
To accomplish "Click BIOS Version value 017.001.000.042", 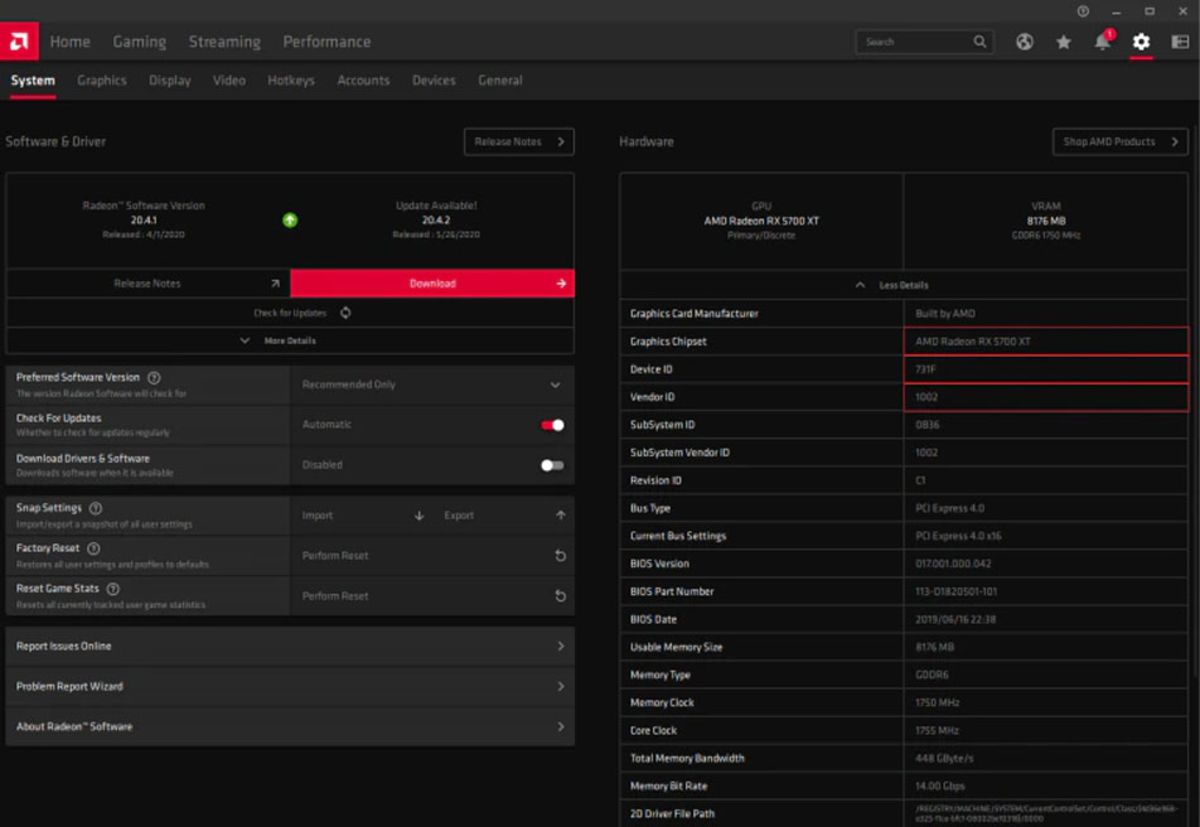I will pos(954,564).
